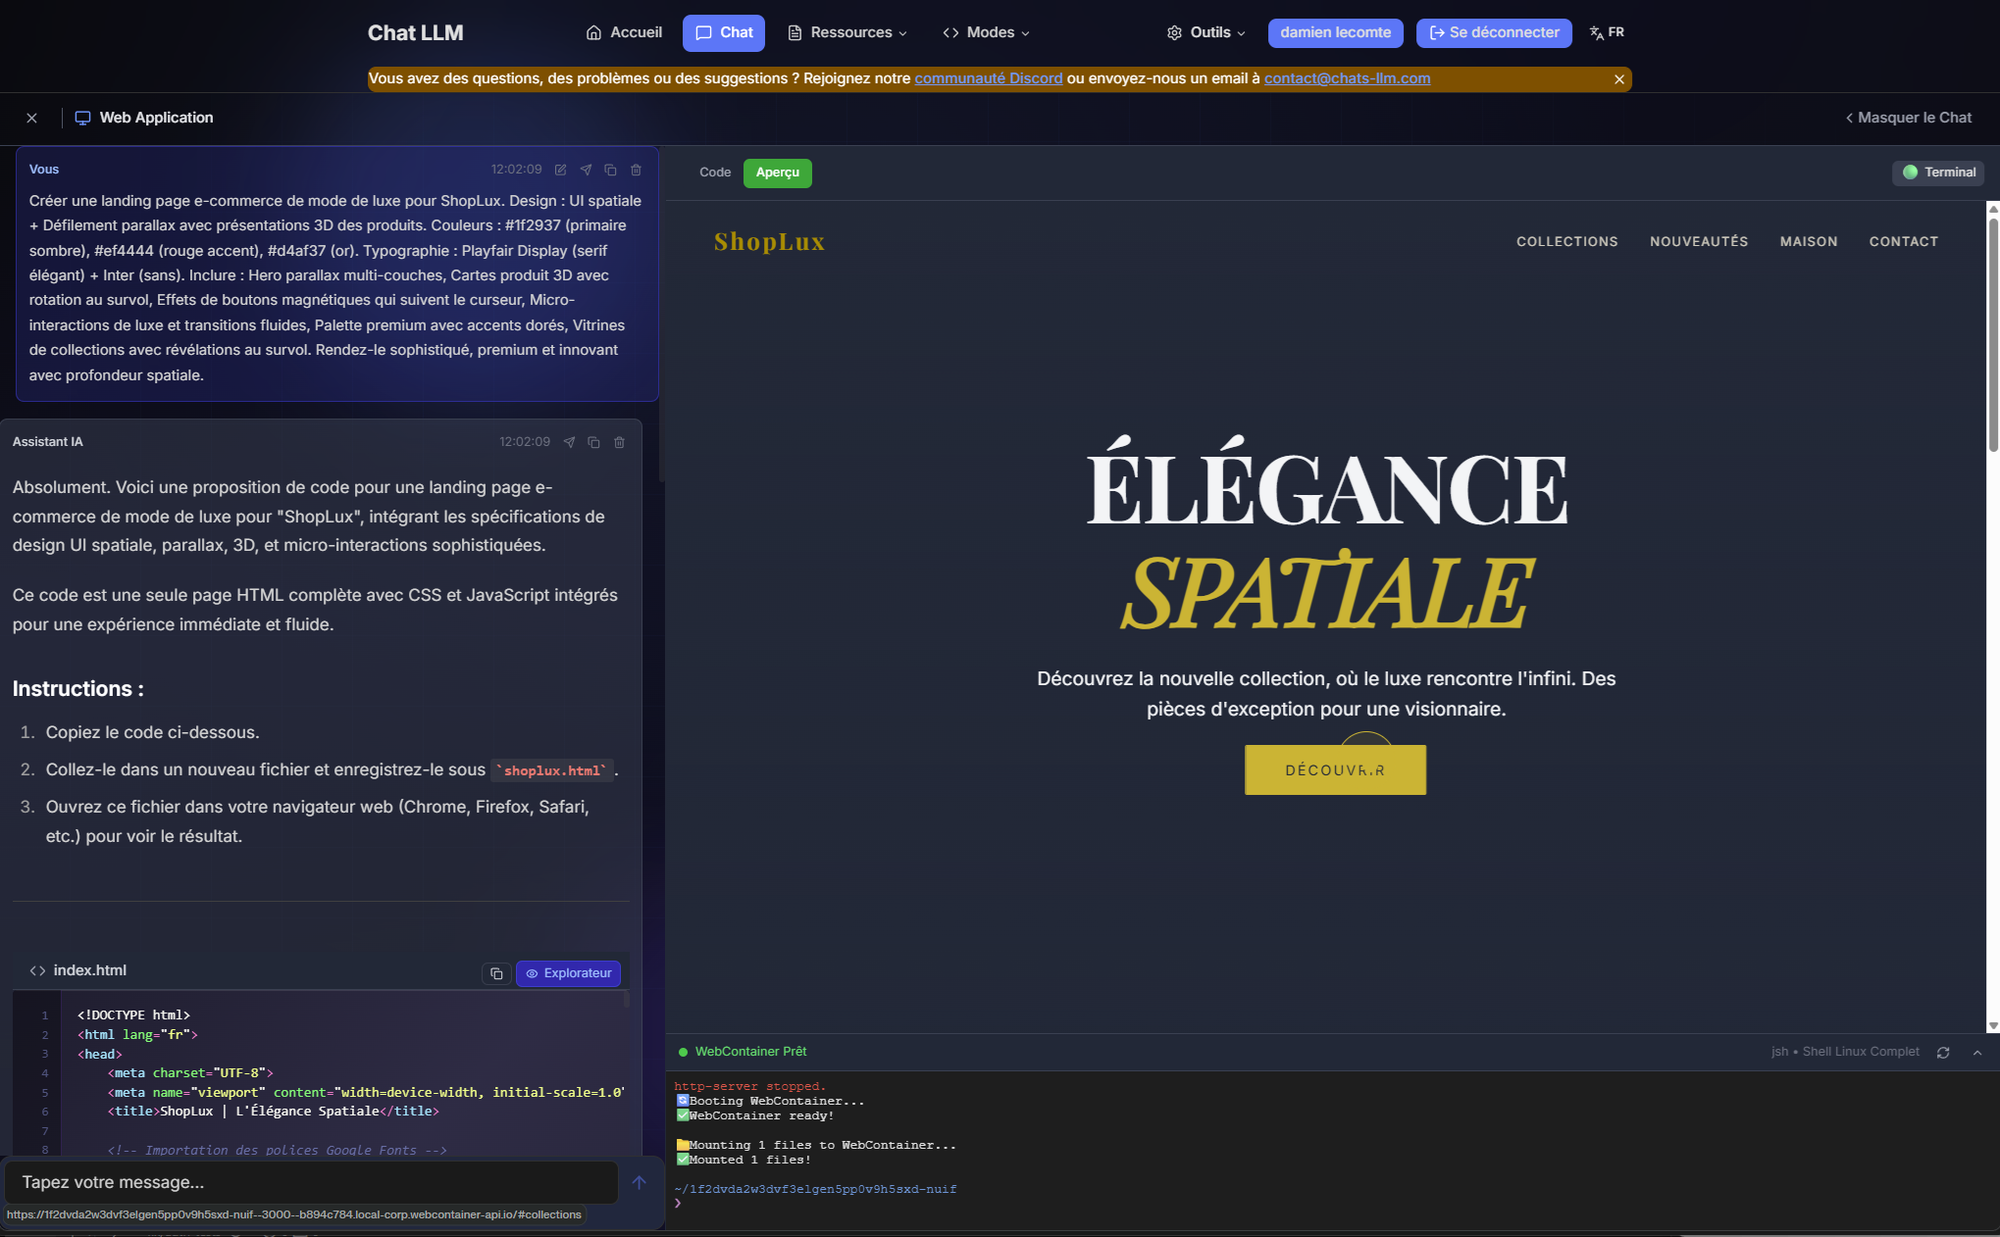Open the Ressources dropdown menu
This screenshot has height=1237, width=2000.
click(x=846, y=32)
